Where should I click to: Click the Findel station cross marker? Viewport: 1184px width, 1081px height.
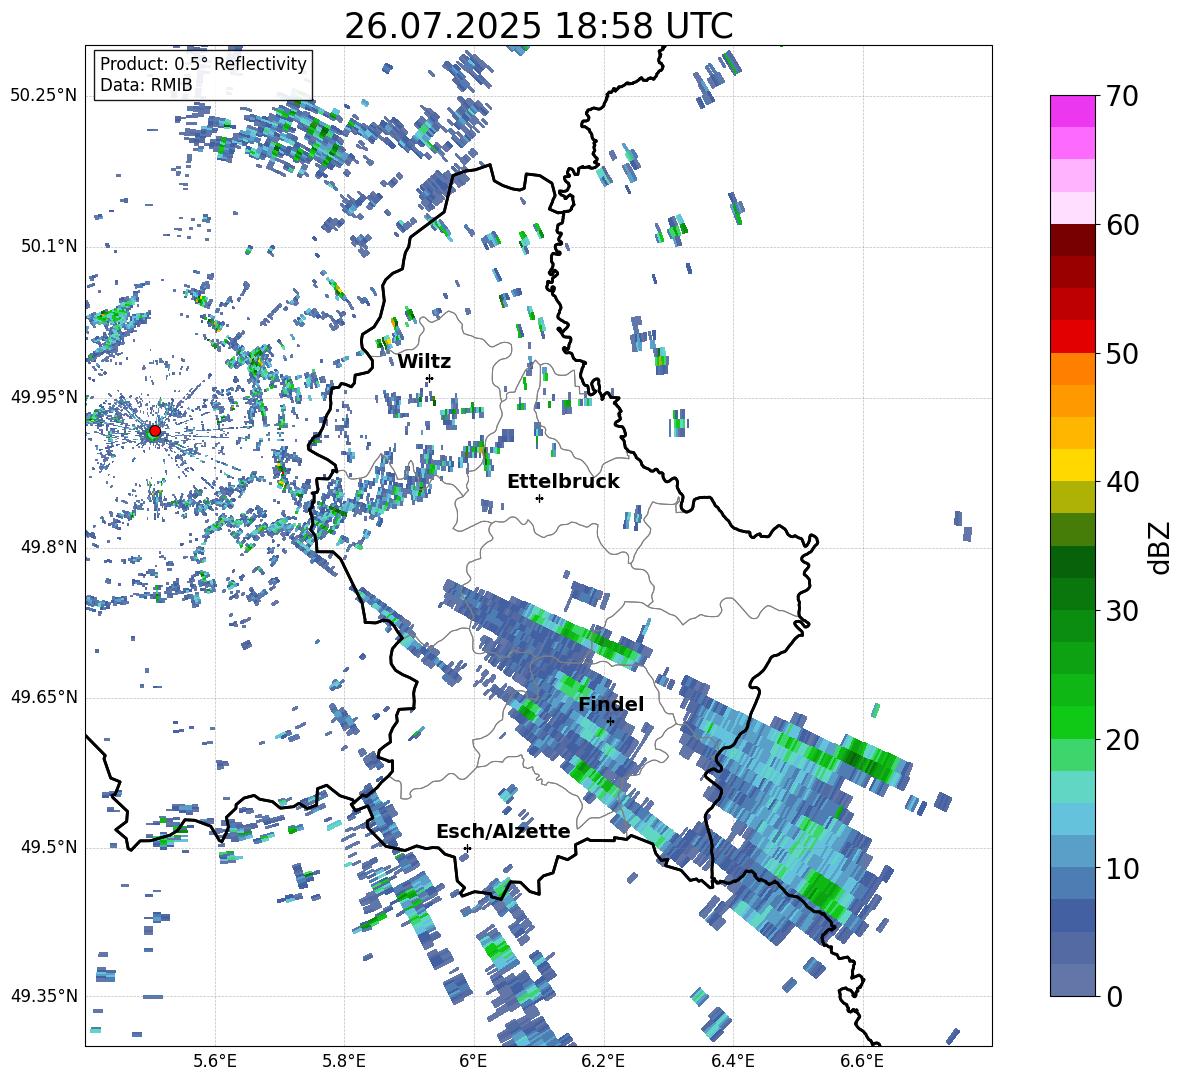pos(610,722)
